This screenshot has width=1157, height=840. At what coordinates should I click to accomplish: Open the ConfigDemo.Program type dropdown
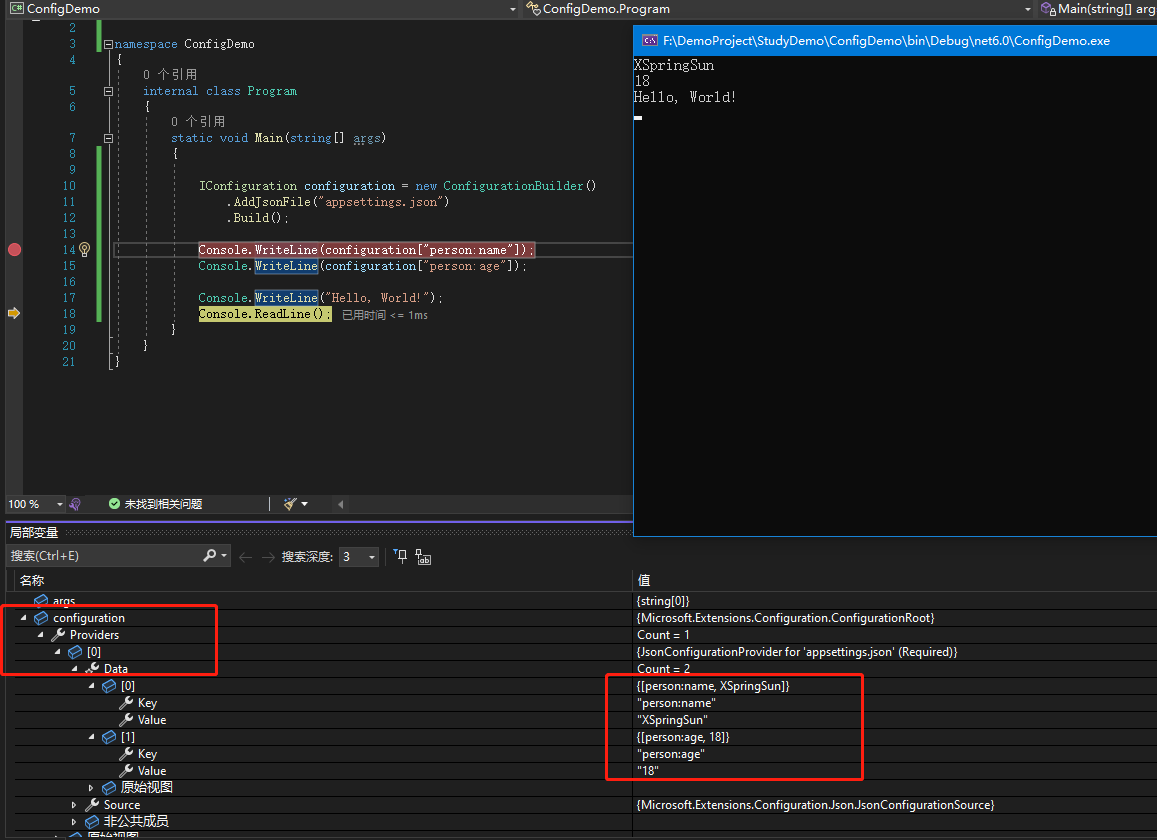pos(1028,8)
